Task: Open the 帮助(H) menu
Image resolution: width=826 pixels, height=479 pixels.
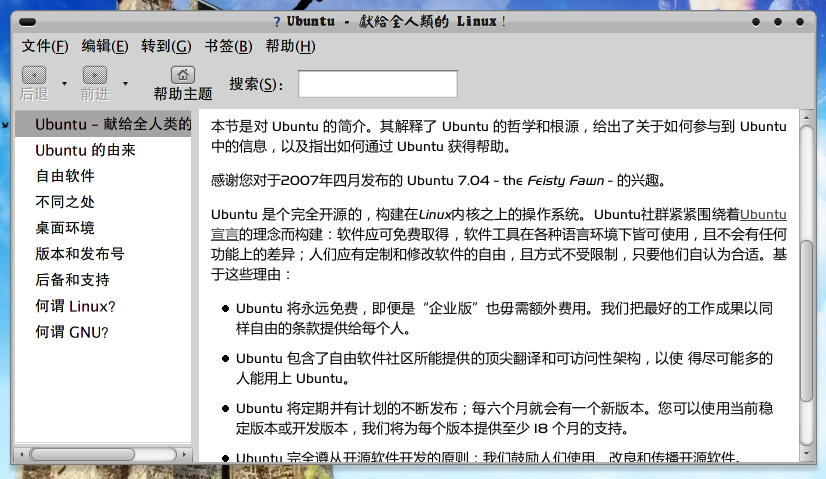Action: click(x=290, y=46)
